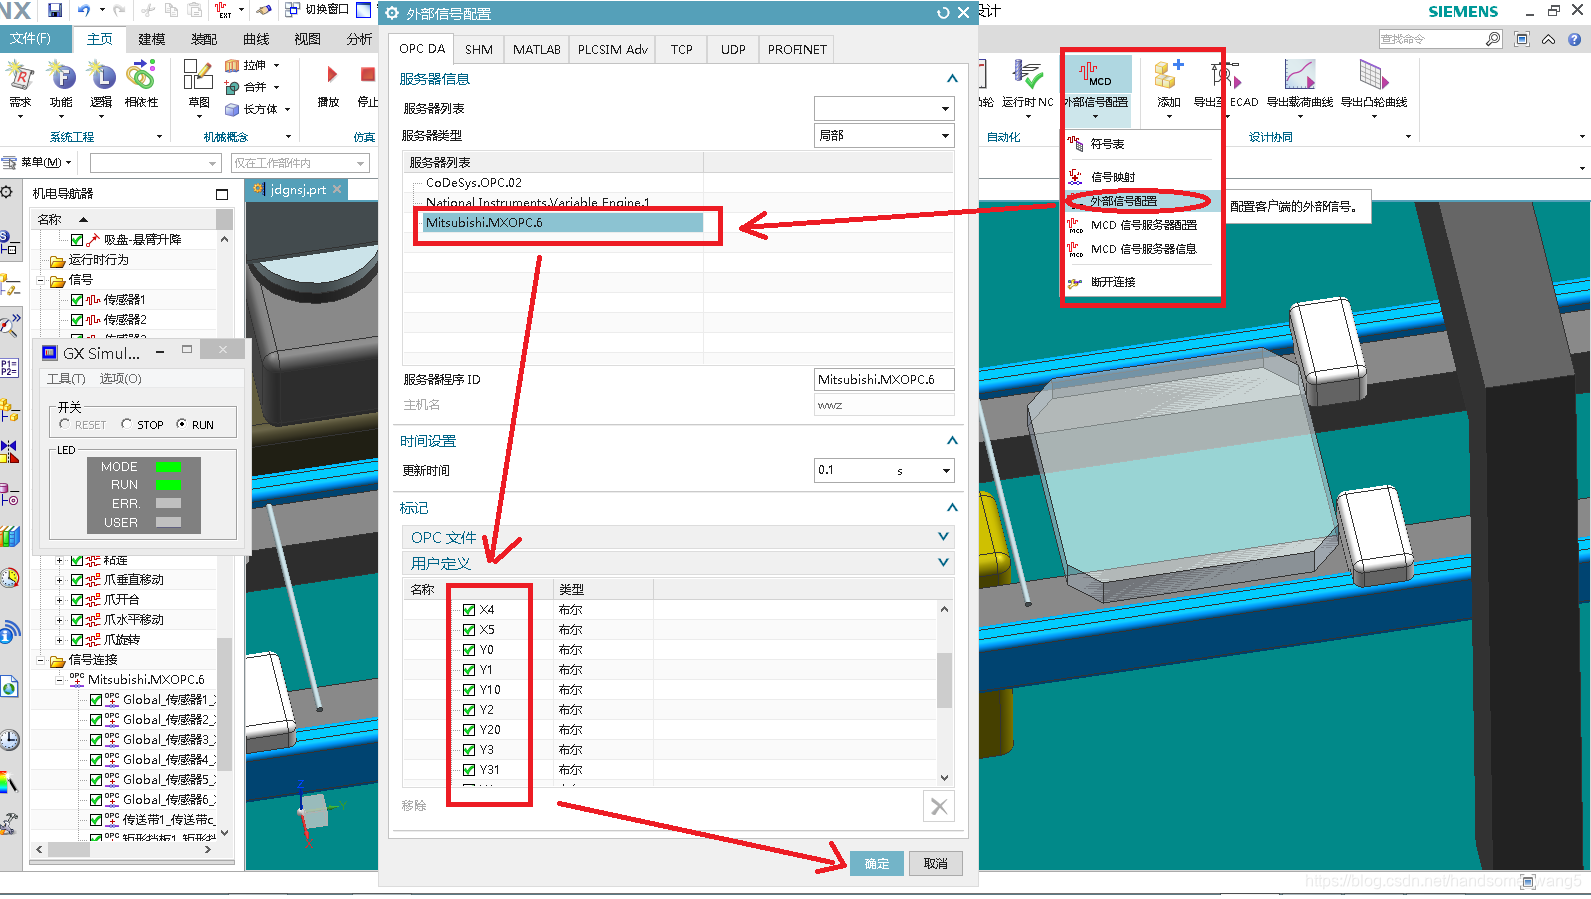Uncheck the Y10 signal checkbox

[469, 689]
